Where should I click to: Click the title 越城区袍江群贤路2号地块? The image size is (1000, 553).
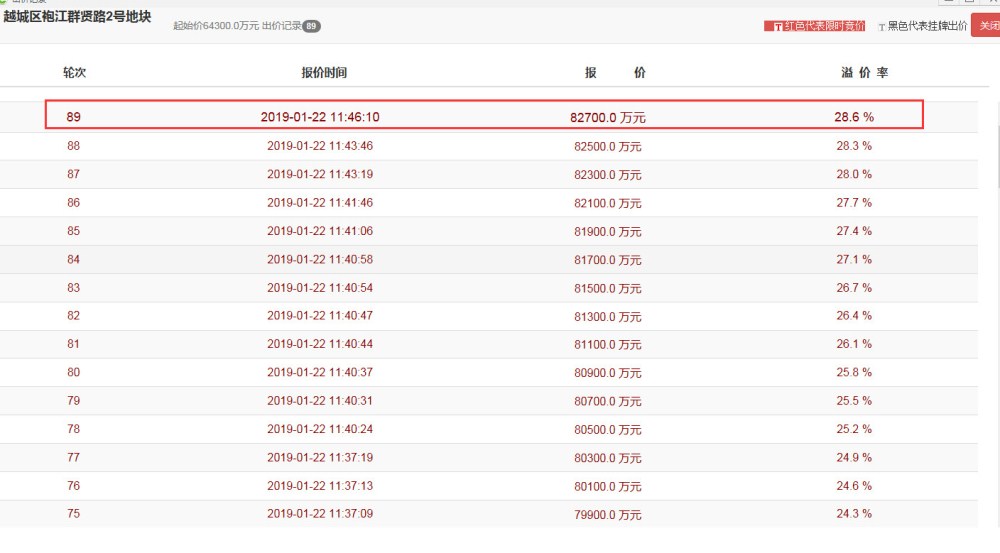coord(77,17)
